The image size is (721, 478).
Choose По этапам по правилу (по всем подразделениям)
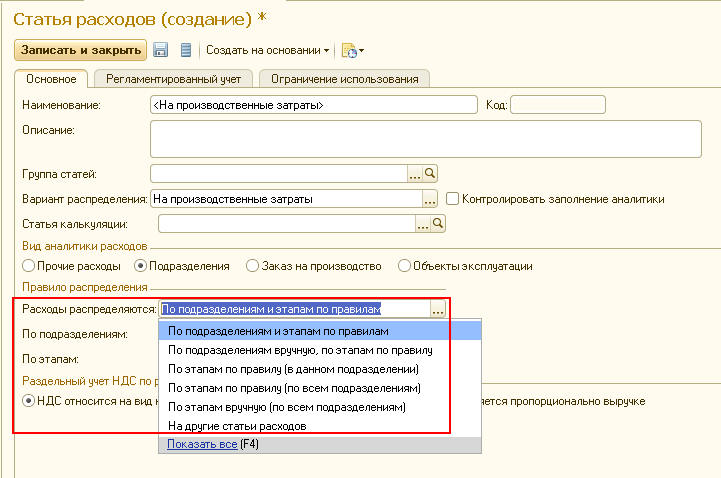pyautogui.click(x=320, y=388)
